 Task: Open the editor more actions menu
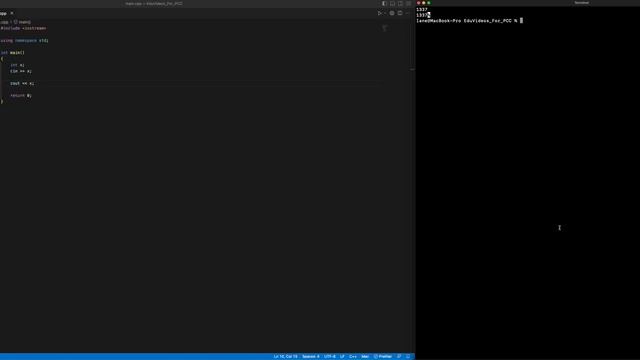tap(407, 13)
